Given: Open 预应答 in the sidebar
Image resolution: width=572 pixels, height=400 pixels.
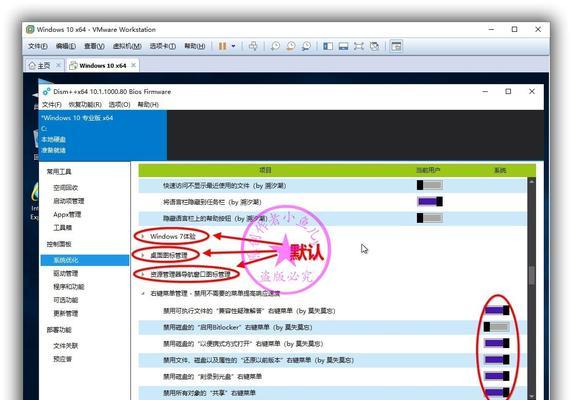Looking at the screenshot, I should [63, 359].
